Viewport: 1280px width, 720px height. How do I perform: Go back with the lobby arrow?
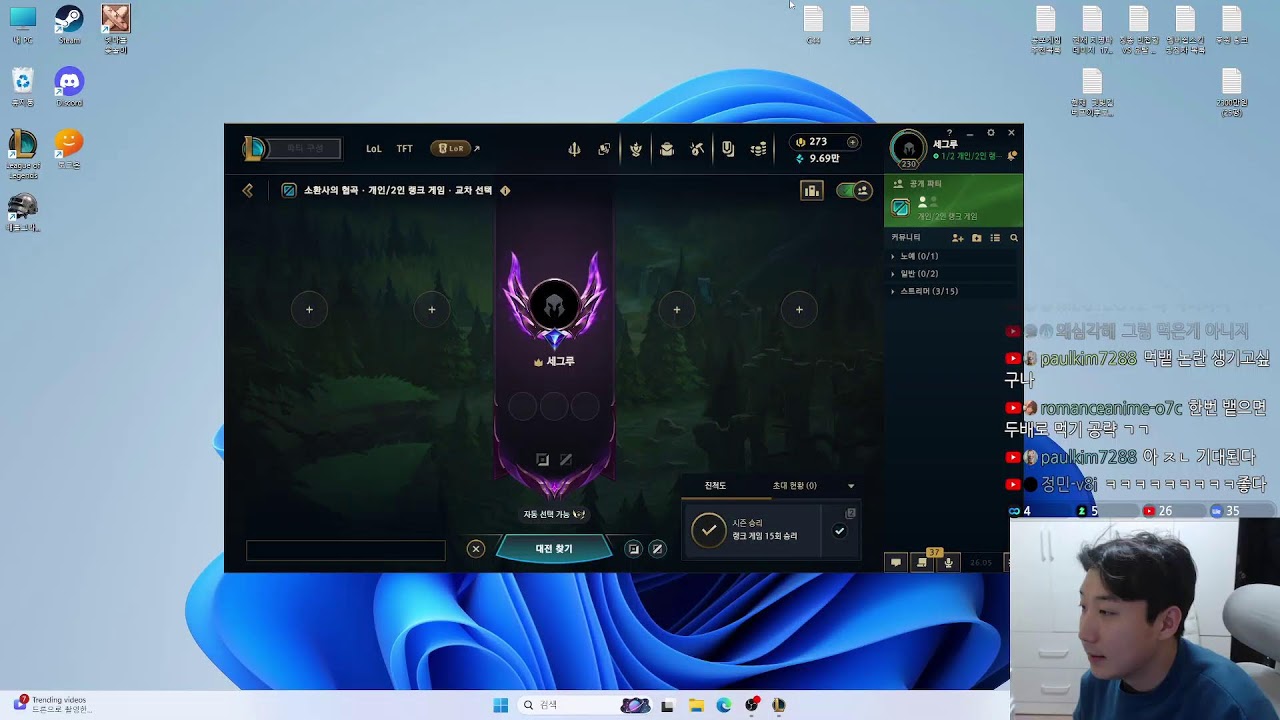coord(248,190)
